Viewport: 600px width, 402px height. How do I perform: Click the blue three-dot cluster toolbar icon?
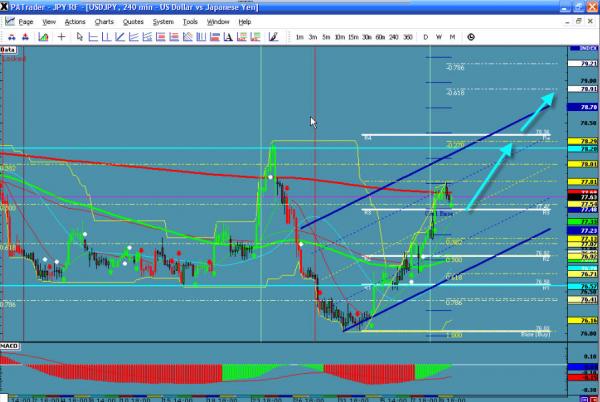12,37
